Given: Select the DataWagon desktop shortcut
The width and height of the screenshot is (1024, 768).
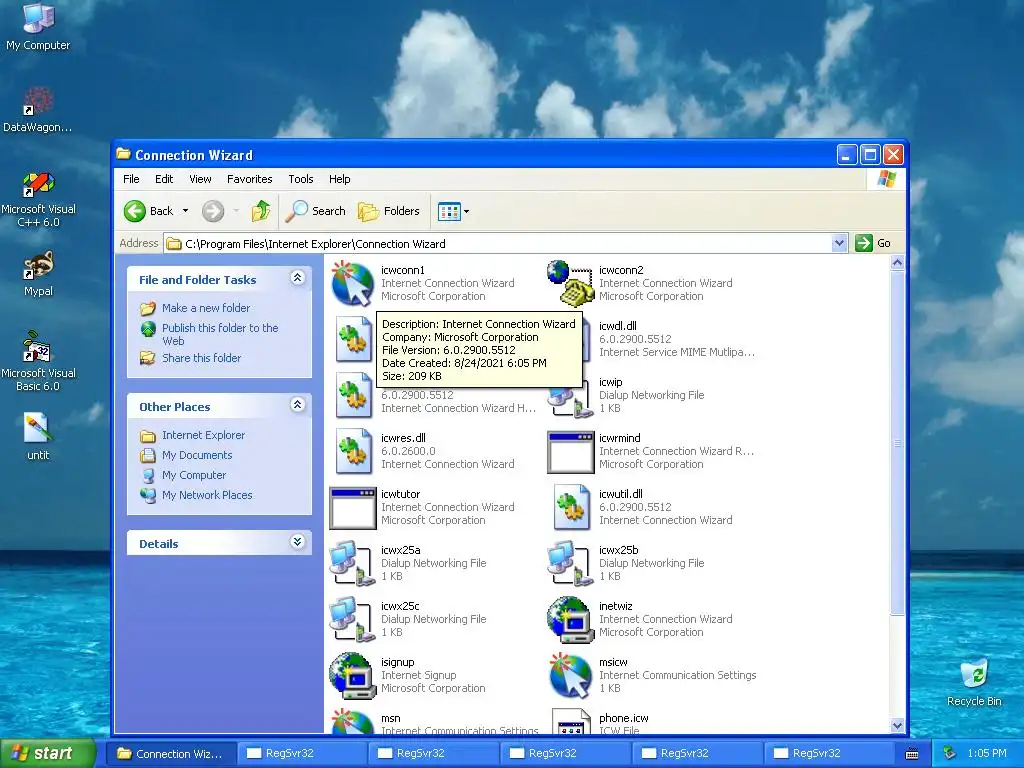Looking at the screenshot, I should click(38, 110).
